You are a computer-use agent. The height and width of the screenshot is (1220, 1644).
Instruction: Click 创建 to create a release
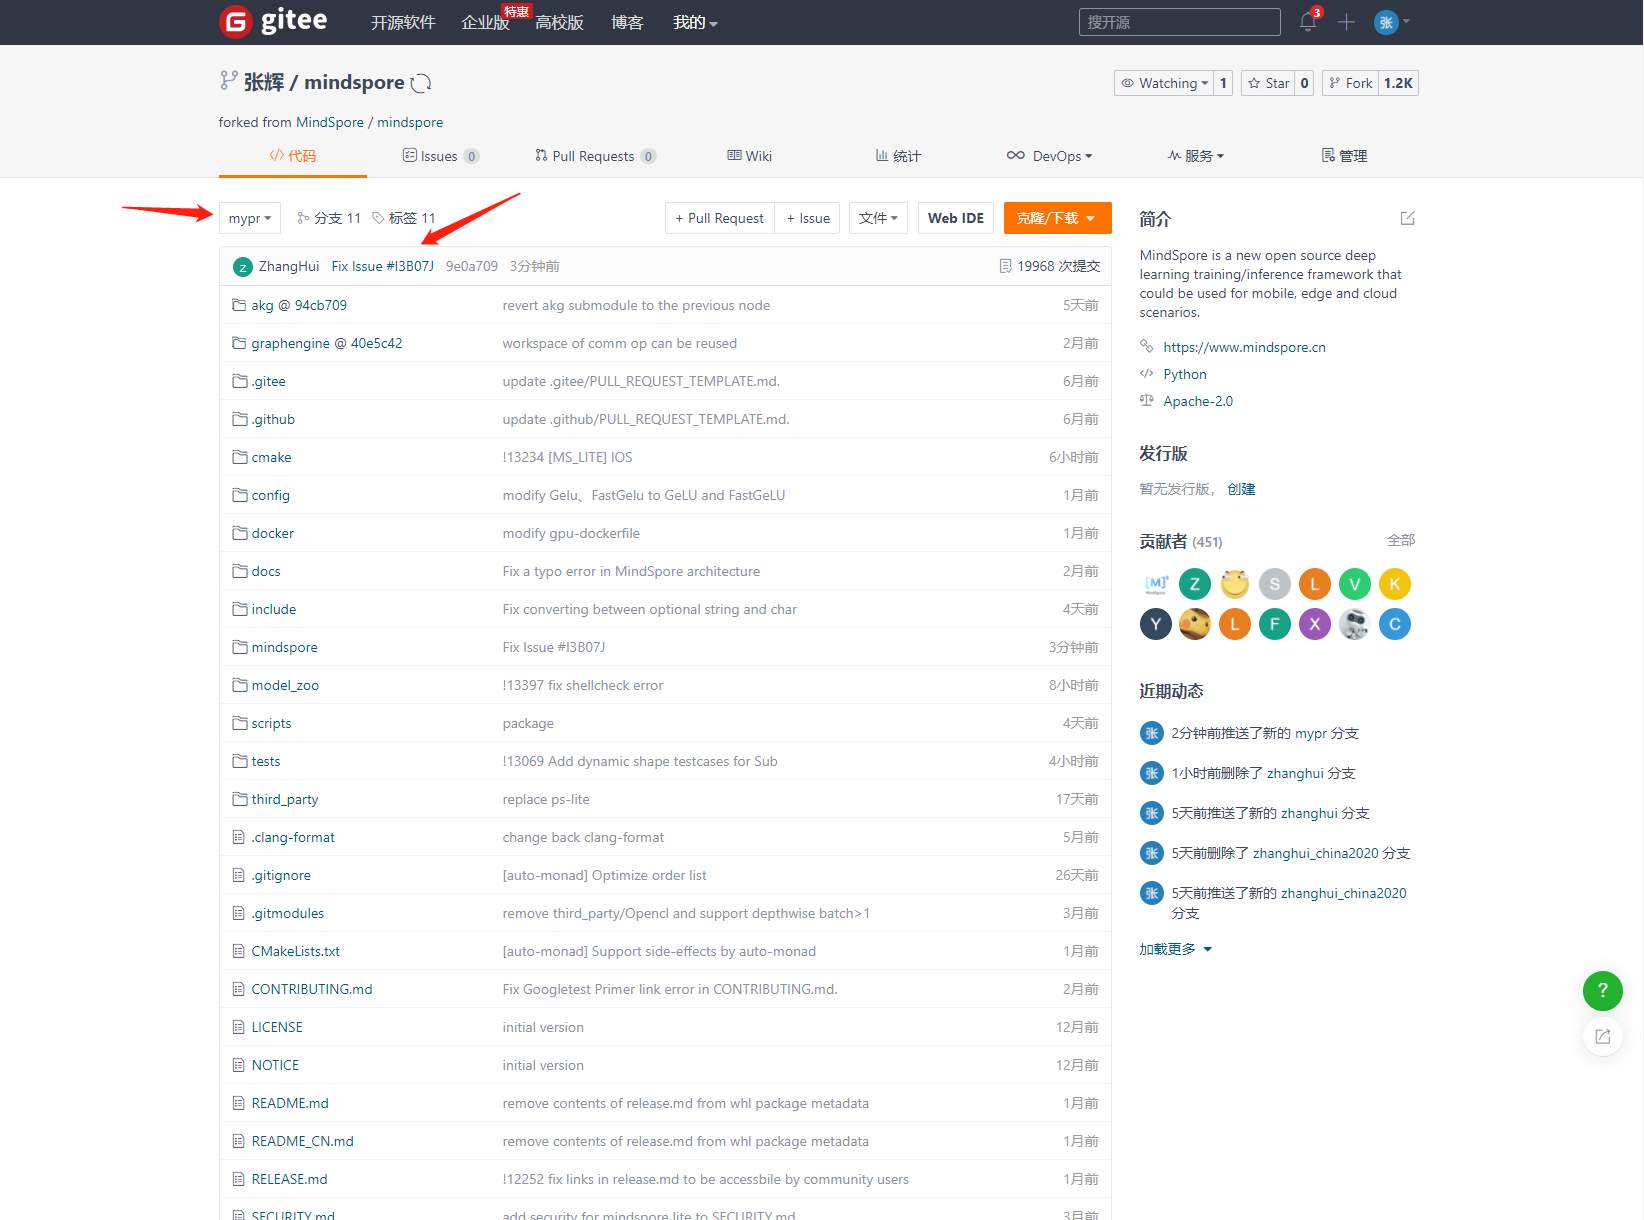click(1241, 489)
